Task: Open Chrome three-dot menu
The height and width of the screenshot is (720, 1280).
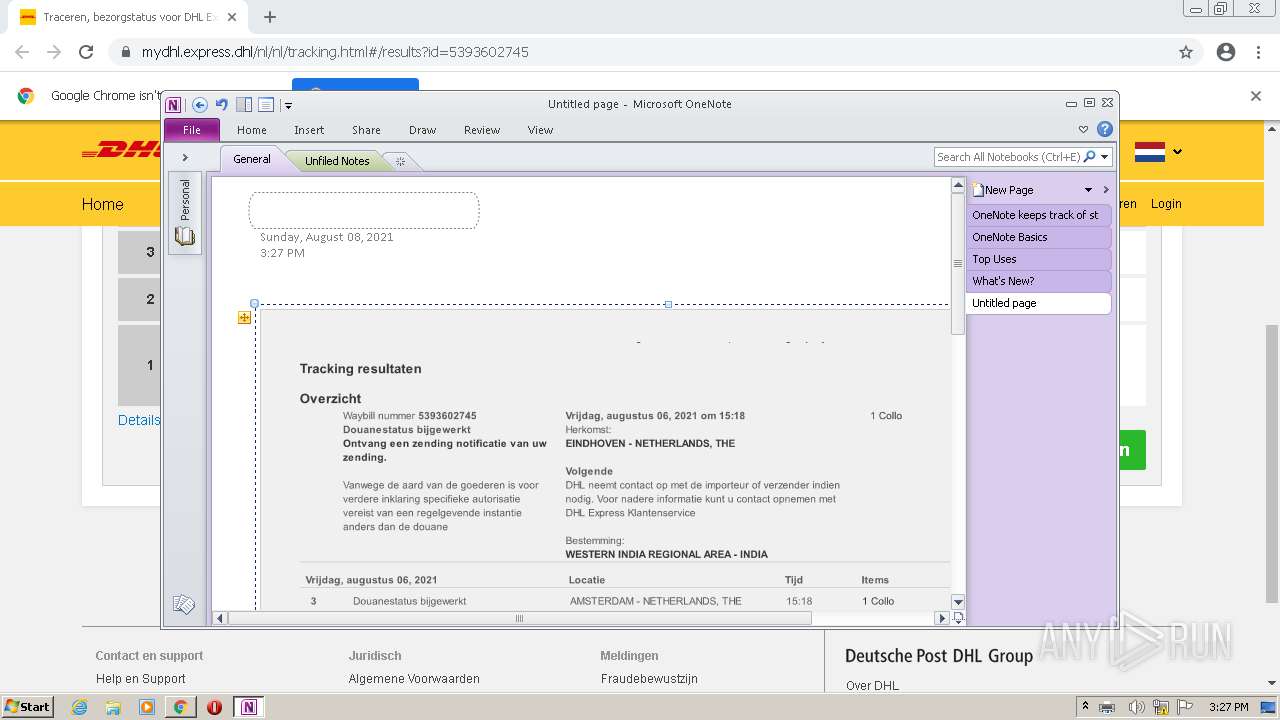Action: 1258,52
